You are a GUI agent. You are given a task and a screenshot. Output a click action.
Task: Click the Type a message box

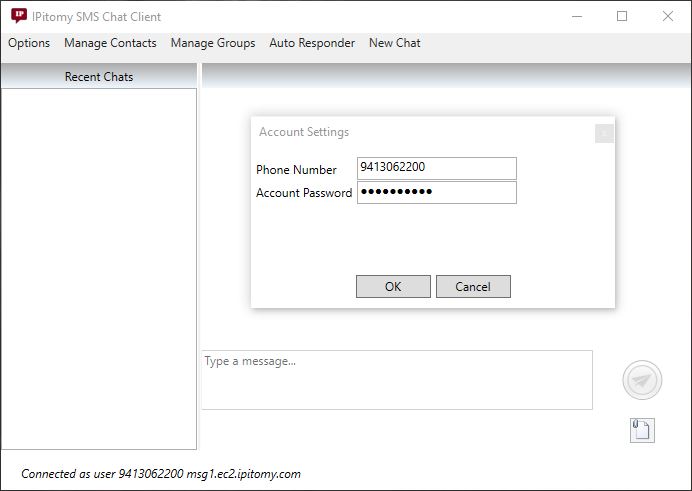(x=397, y=380)
